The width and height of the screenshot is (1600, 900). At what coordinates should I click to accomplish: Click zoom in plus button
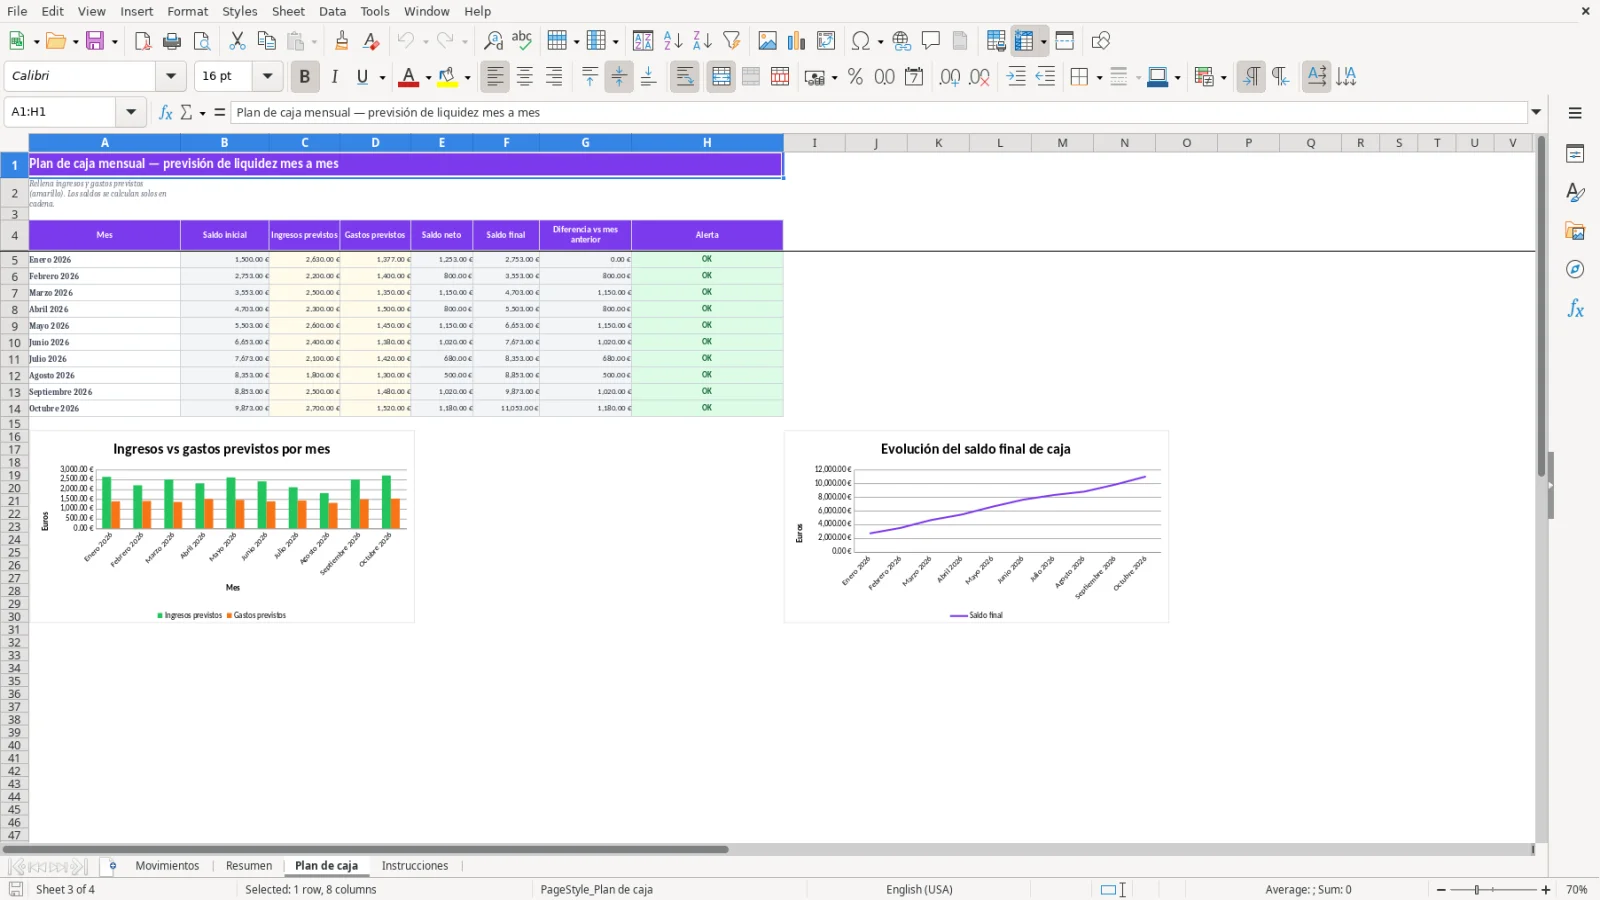(x=1546, y=890)
